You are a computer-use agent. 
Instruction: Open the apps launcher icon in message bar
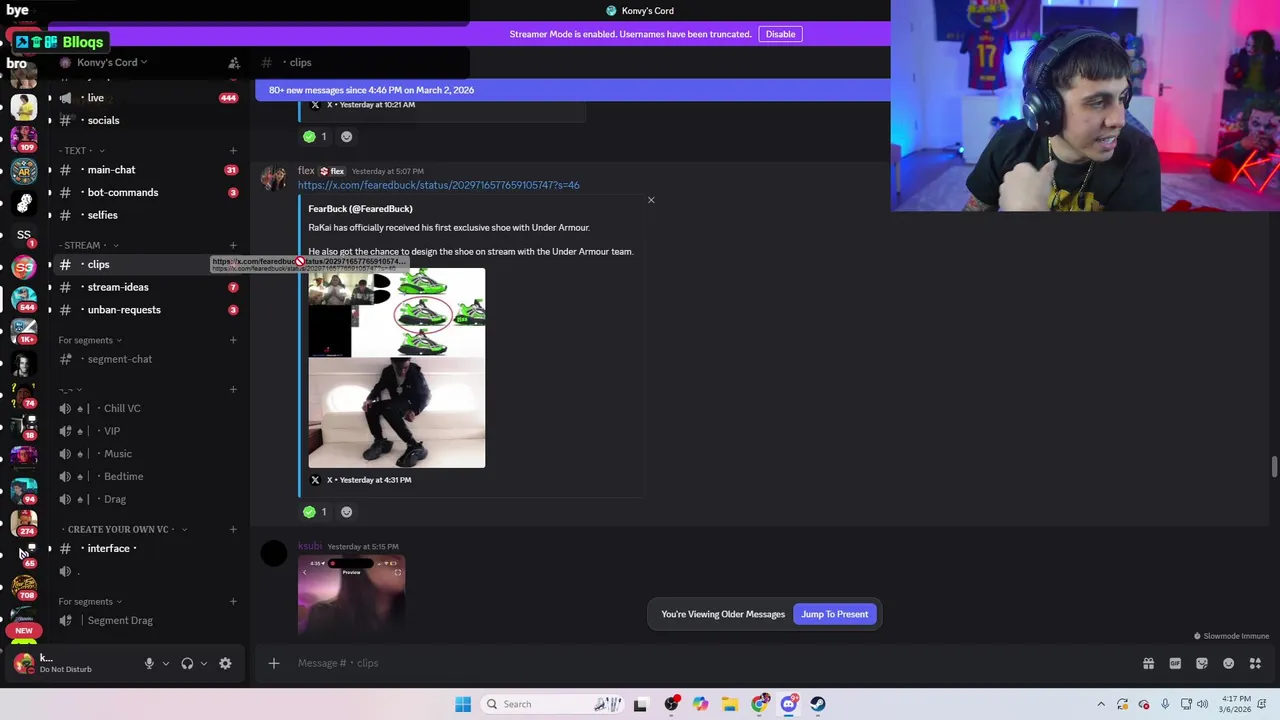pos(1255,663)
